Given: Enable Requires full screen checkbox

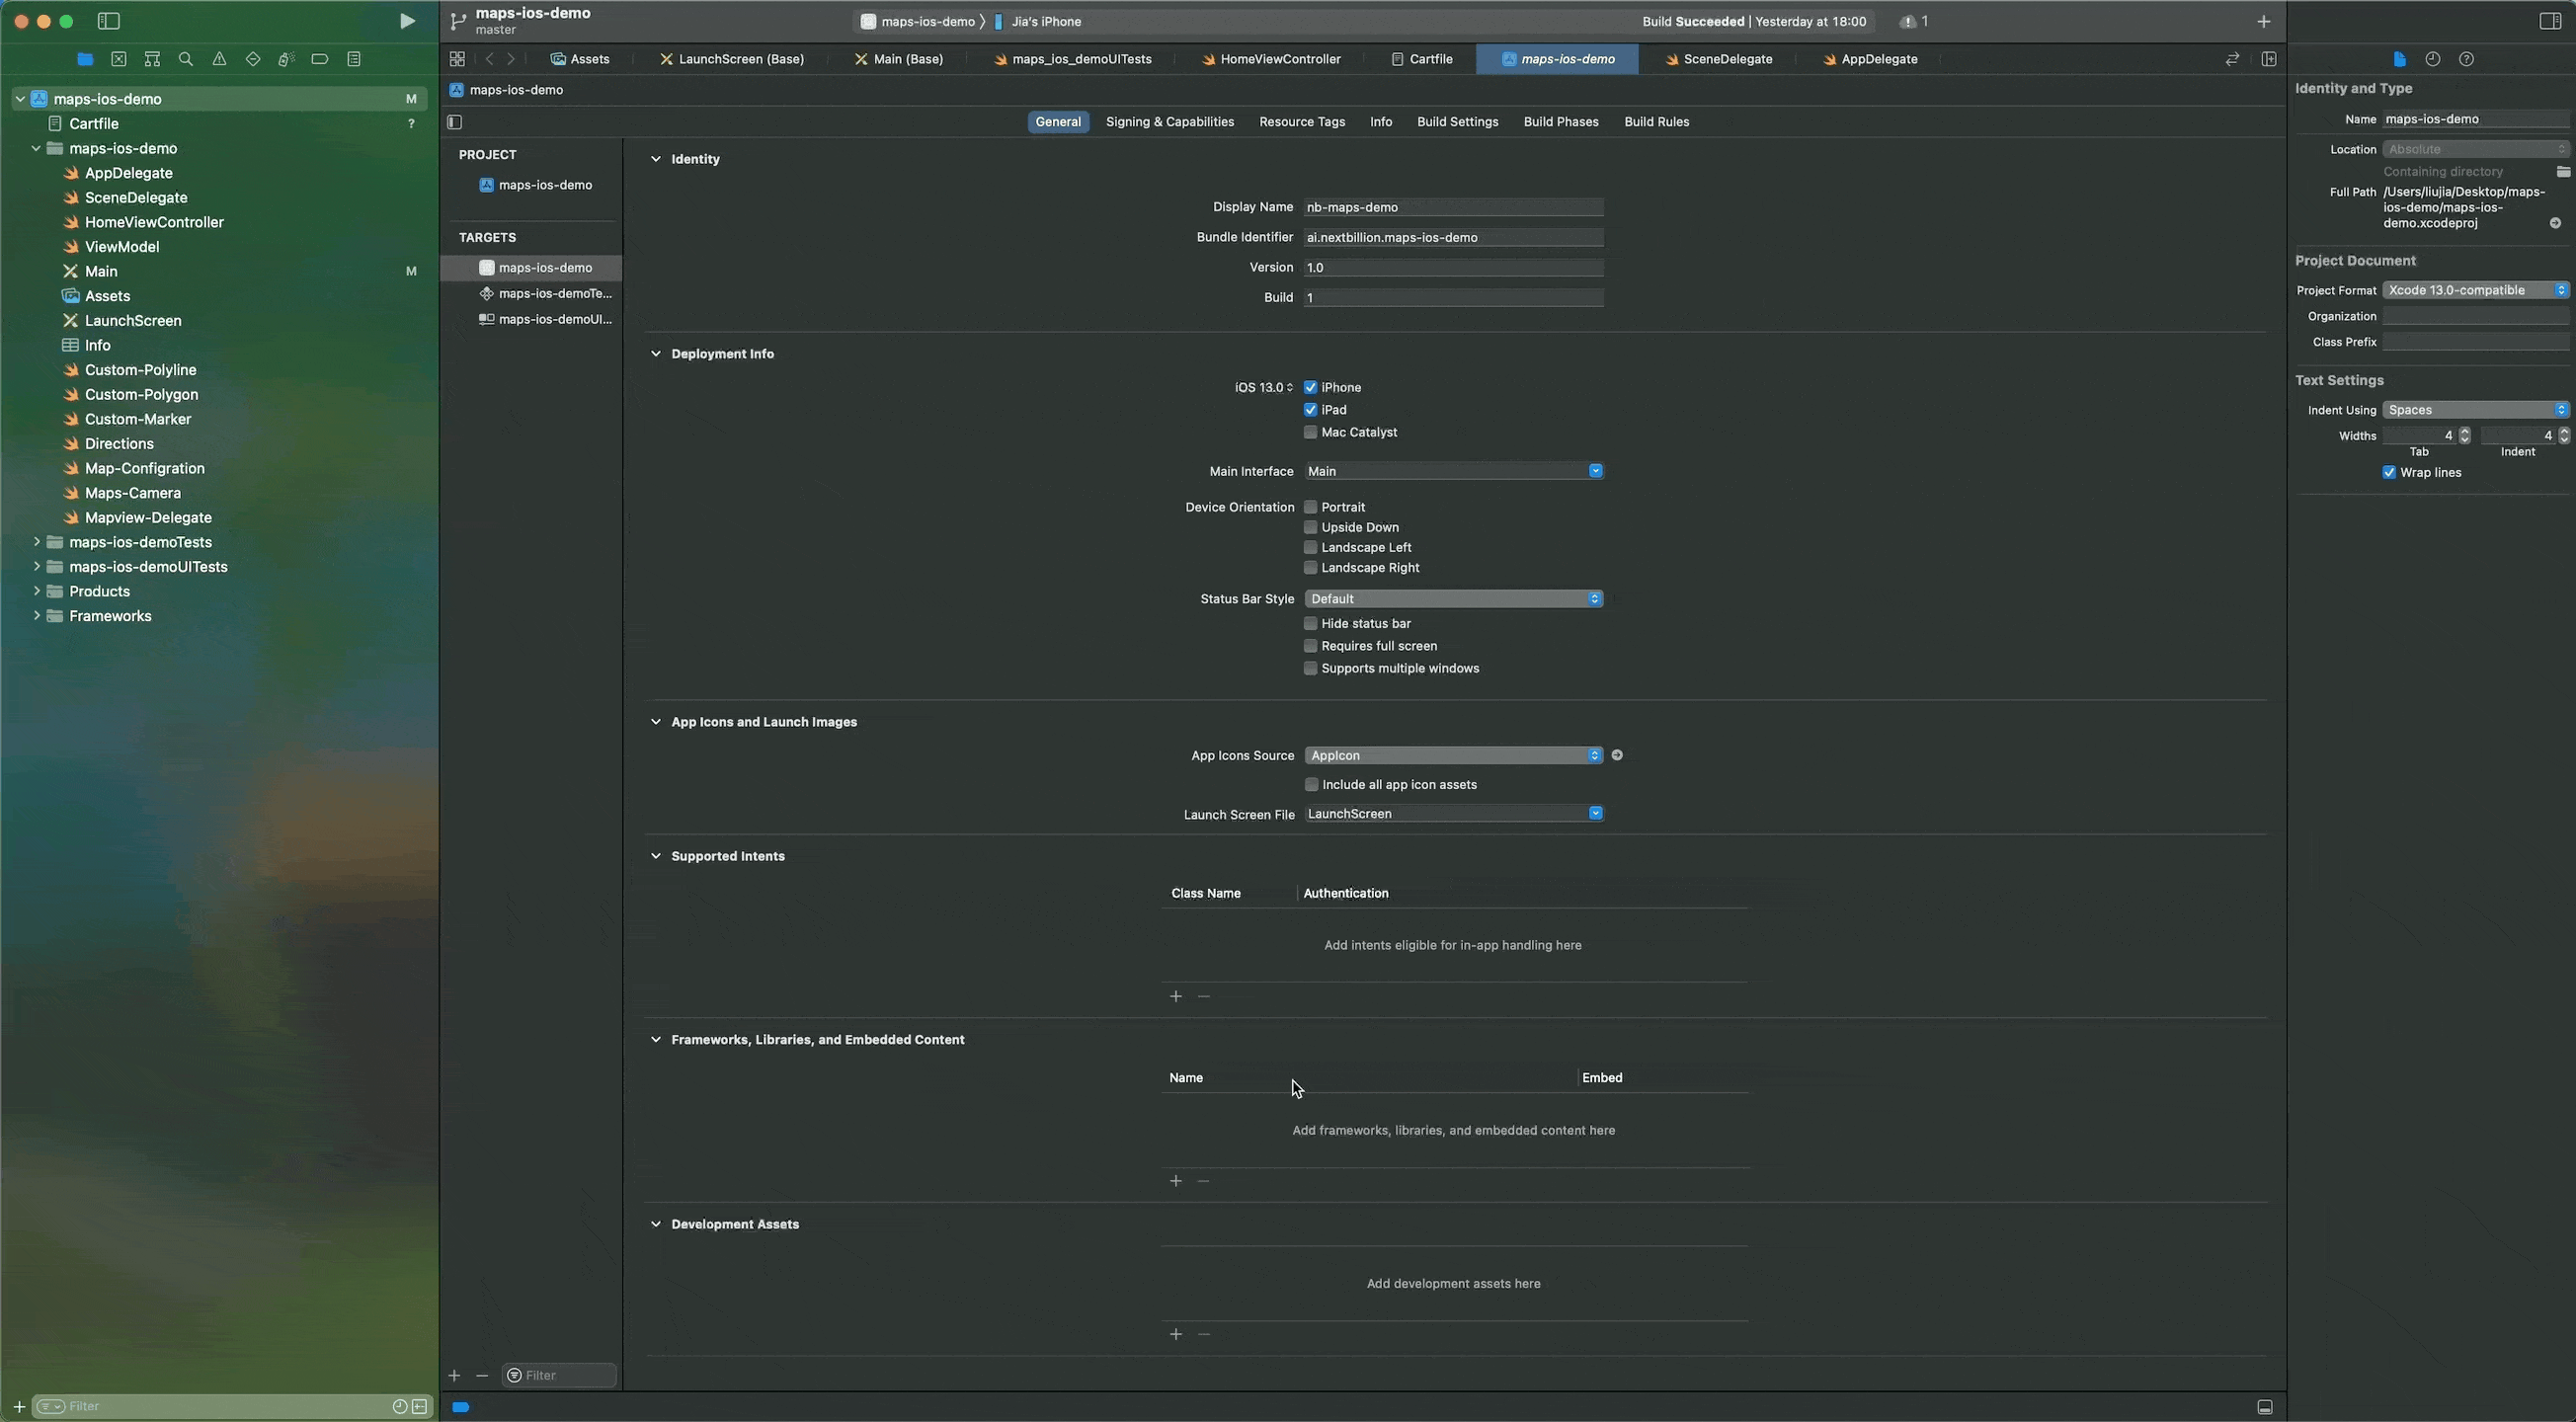Looking at the screenshot, I should [x=1310, y=646].
